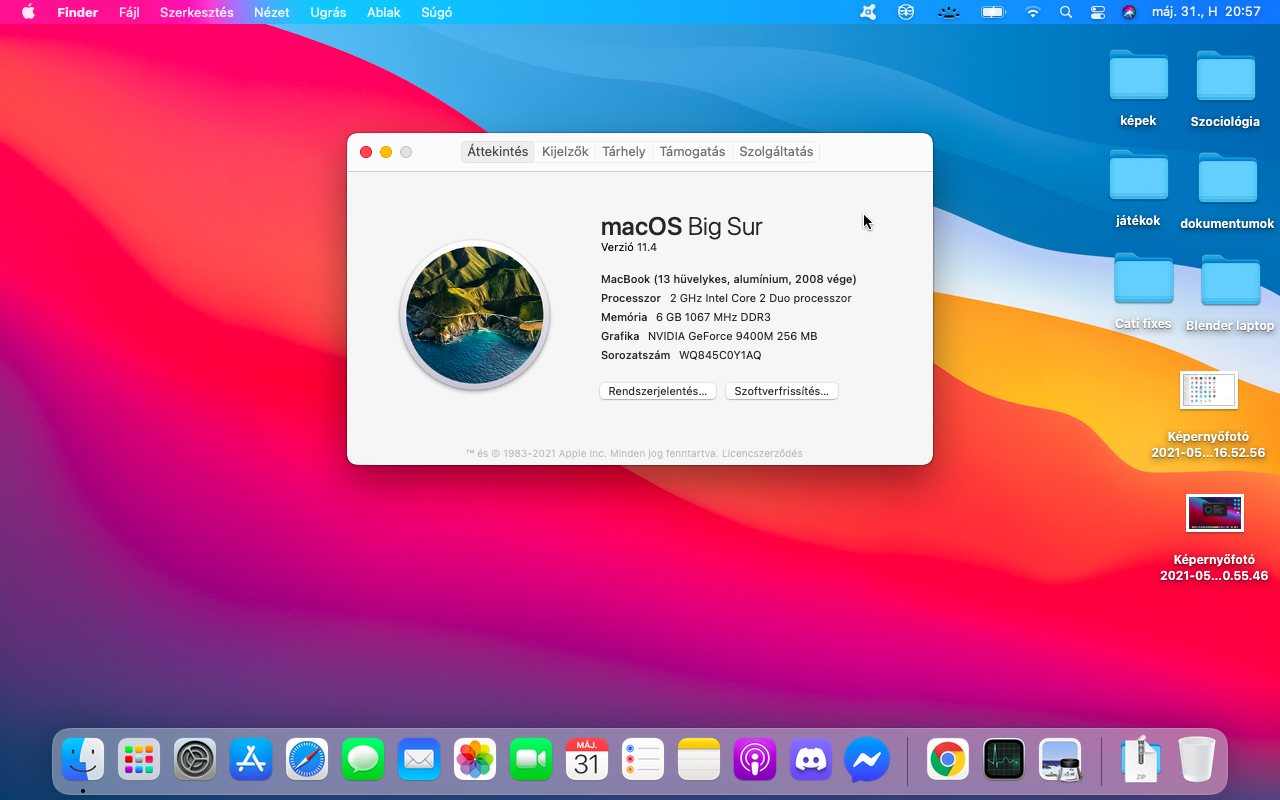Screen dimensions: 1280x800
Task: Click the Big Sur landscape image
Action: (474, 315)
